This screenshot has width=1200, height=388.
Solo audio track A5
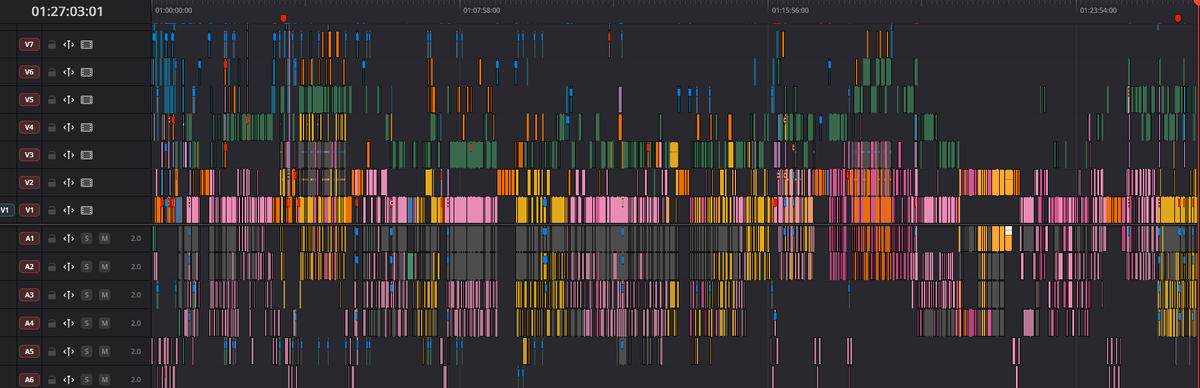click(x=87, y=352)
